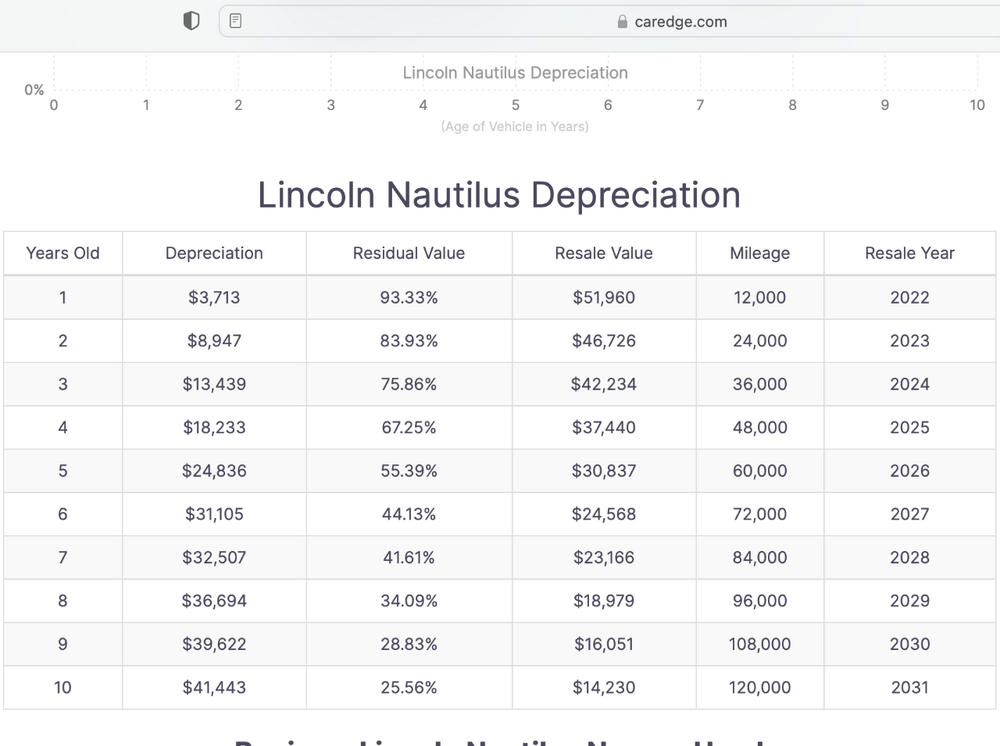Select the $14,230 resale value cell
Viewport: 1000px width, 746px height.
click(604, 688)
